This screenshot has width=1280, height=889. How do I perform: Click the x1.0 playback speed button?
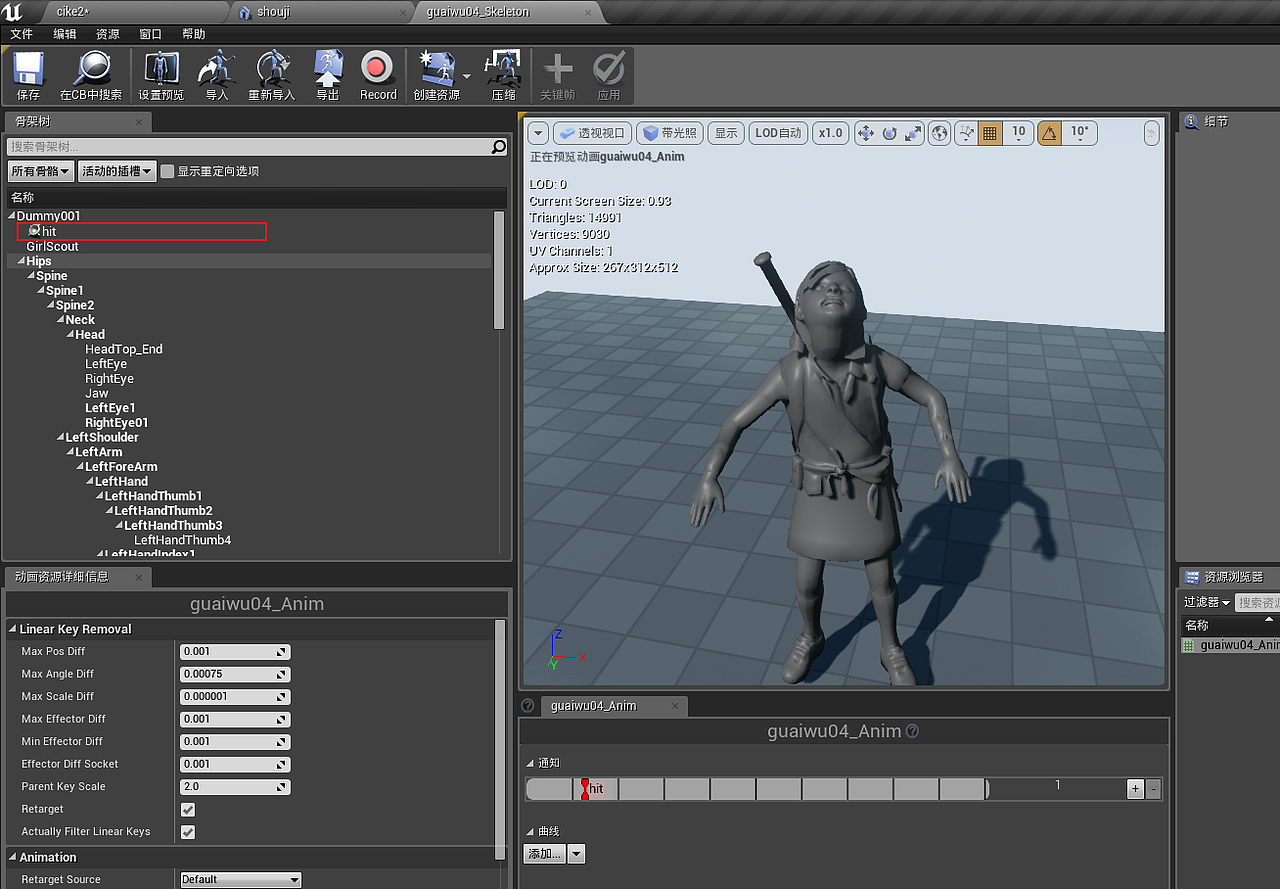830,133
